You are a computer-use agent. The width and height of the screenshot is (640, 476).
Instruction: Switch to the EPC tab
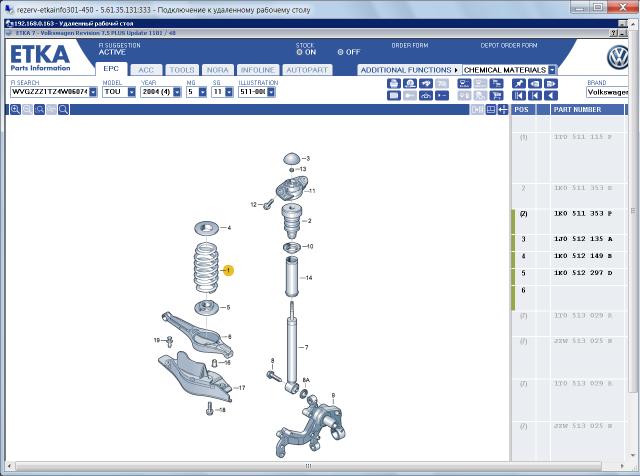111,69
